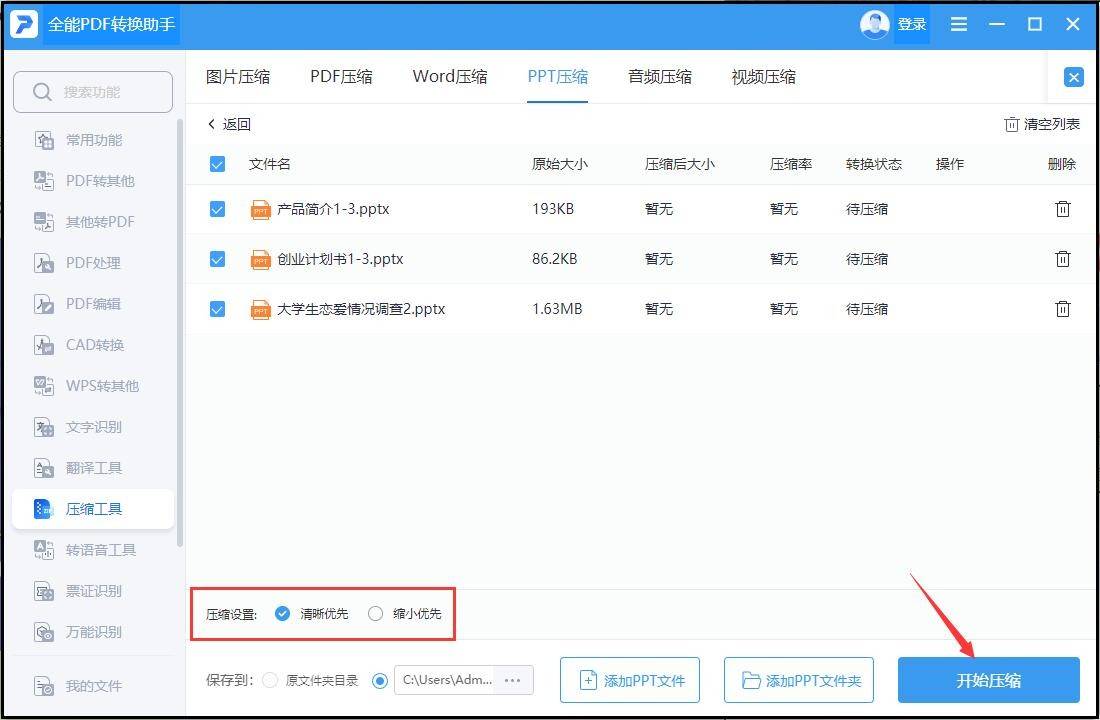Toggle the select-all checkbox in the header
Screen dimensions: 1100x720
[x=217, y=164]
